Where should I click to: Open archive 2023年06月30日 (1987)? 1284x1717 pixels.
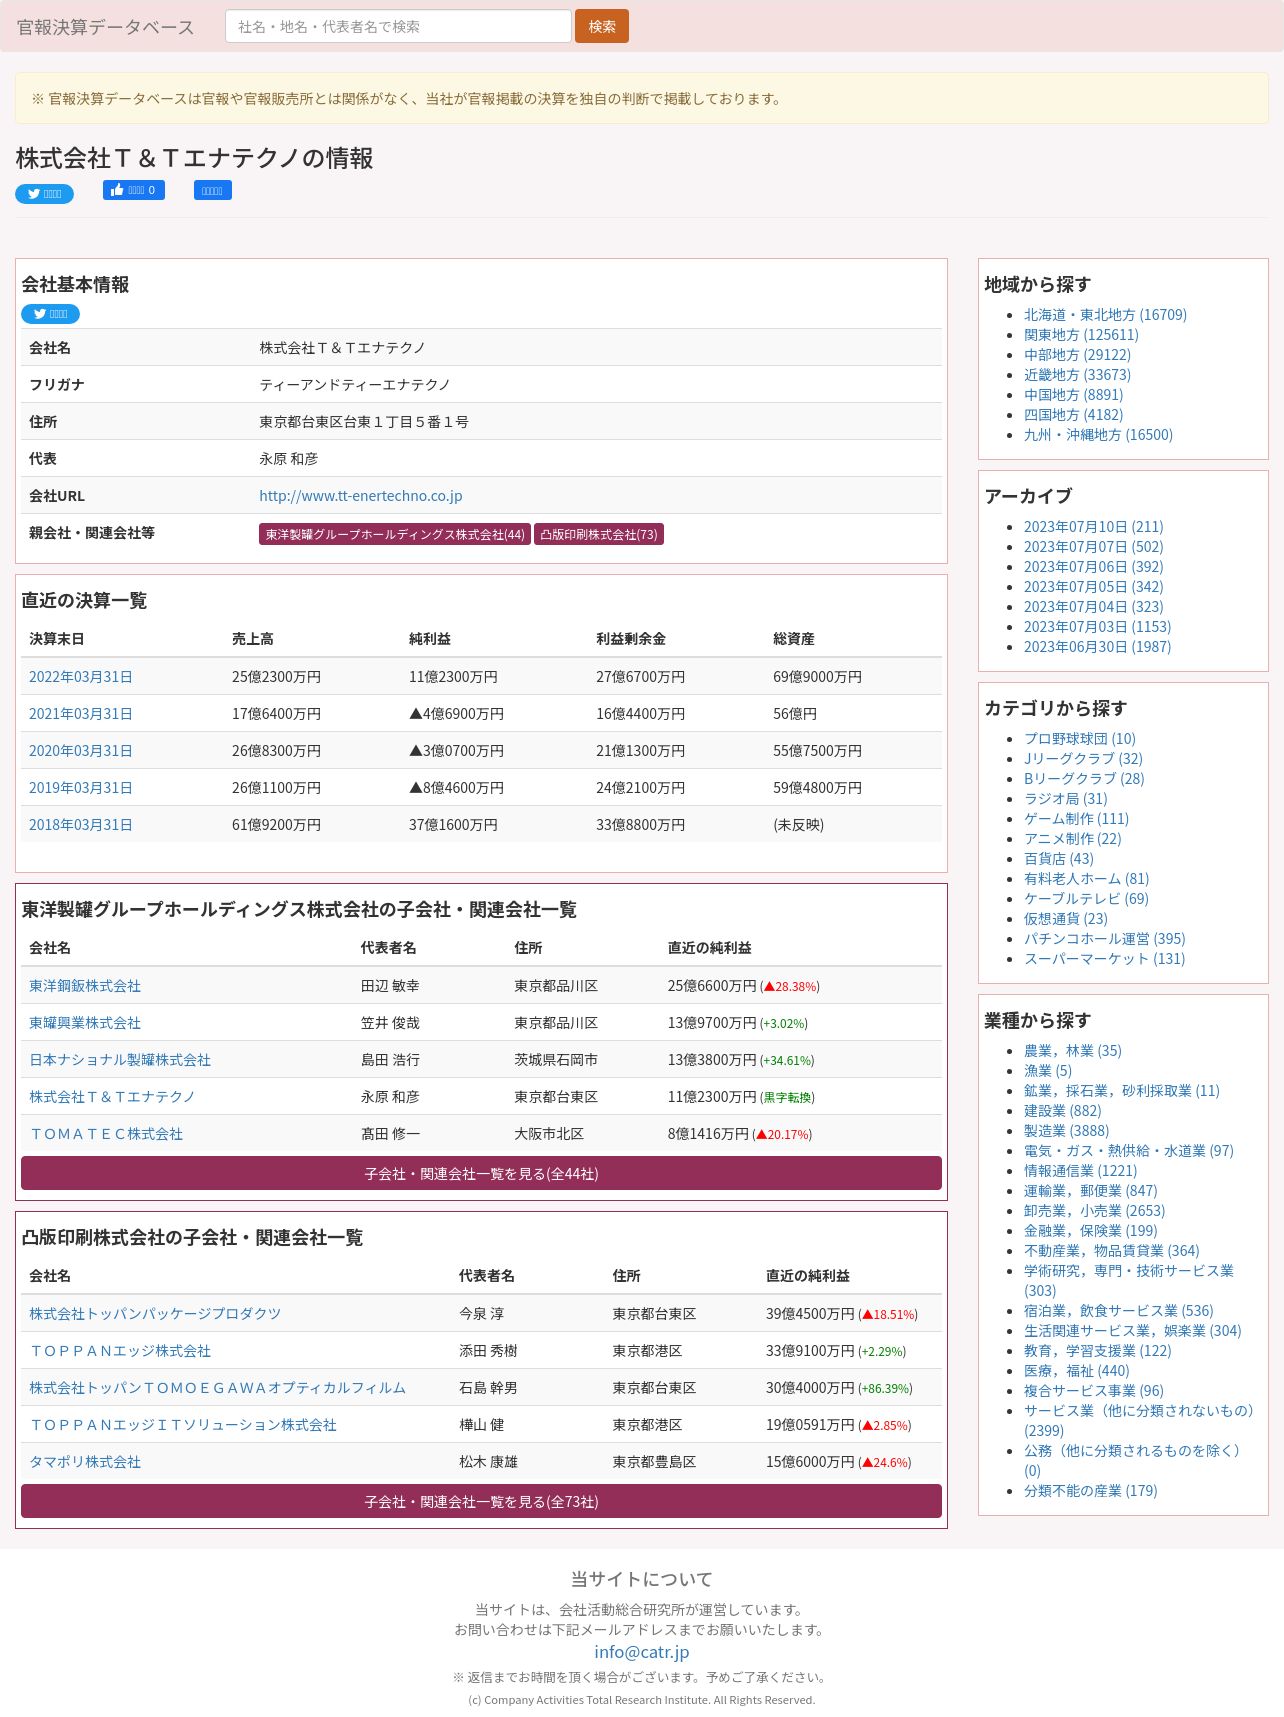pos(1097,647)
